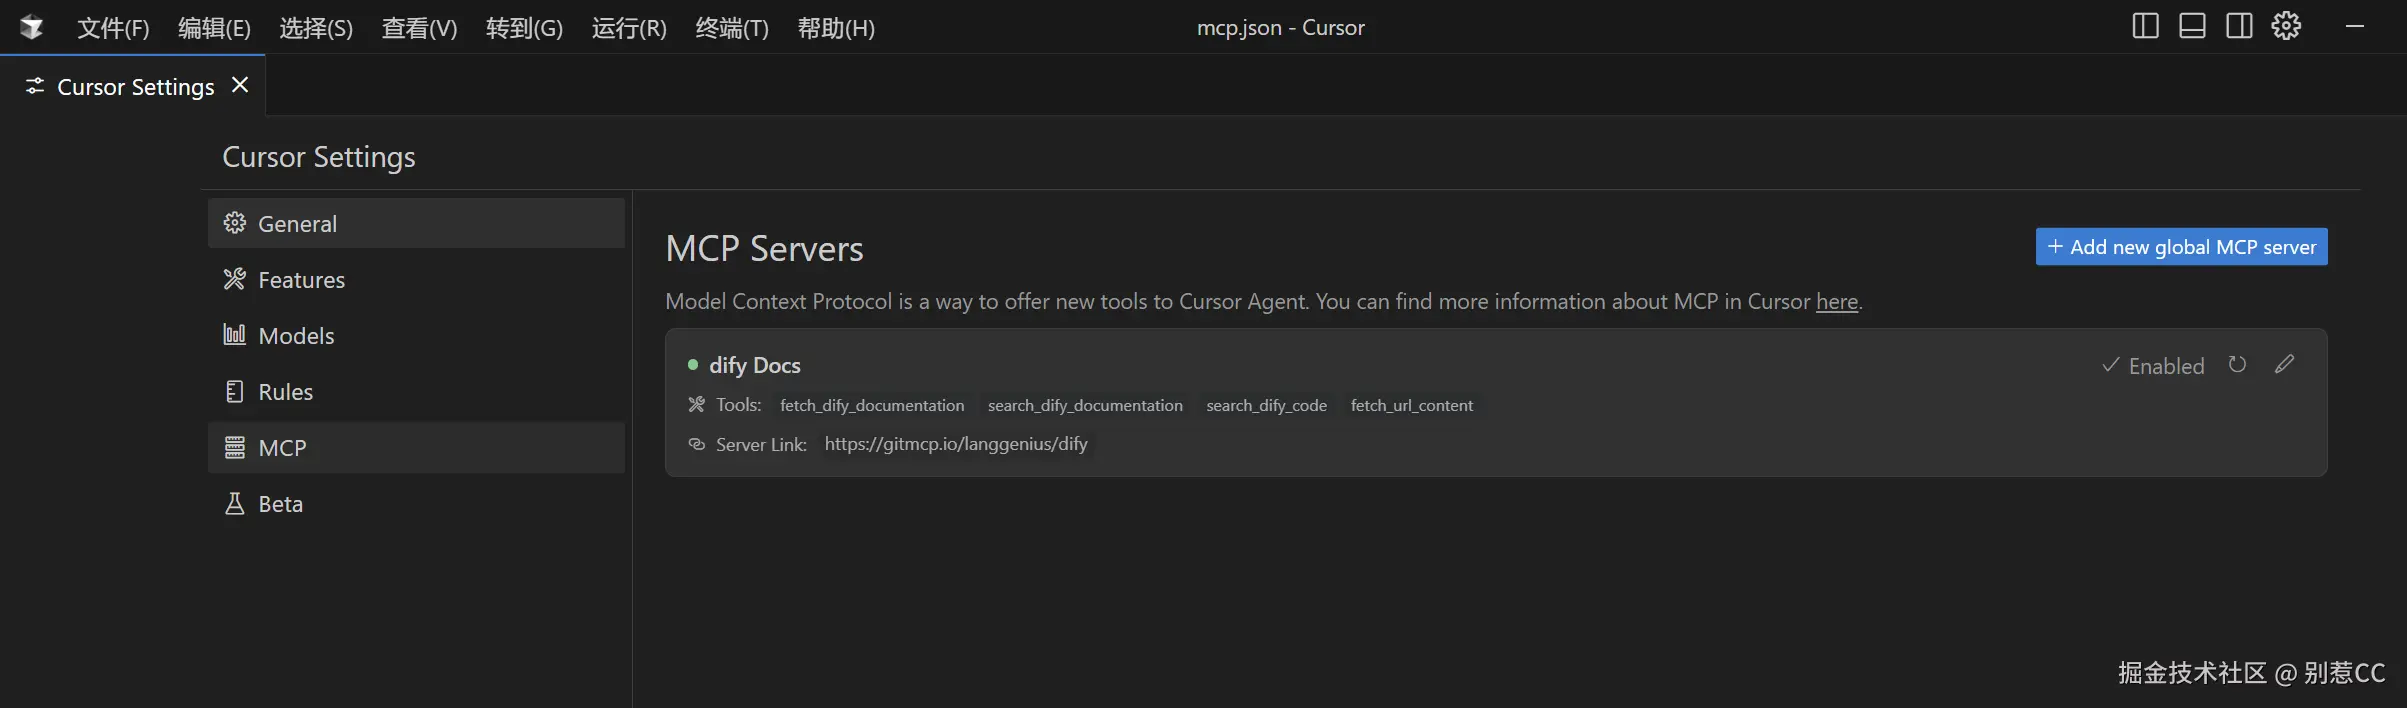This screenshot has width=2407, height=708.
Task: Open 帮助(H) menu
Action: [x=836, y=28]
